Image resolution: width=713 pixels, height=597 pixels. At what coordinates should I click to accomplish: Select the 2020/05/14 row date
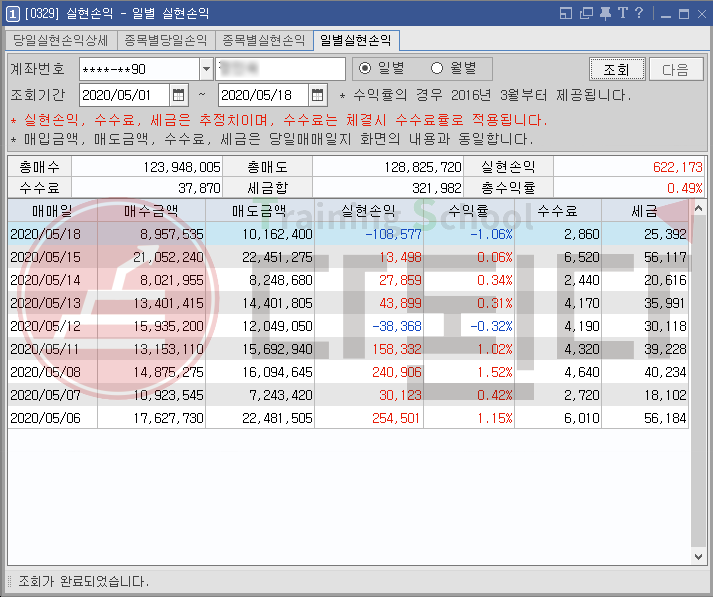tap(45, 280)
